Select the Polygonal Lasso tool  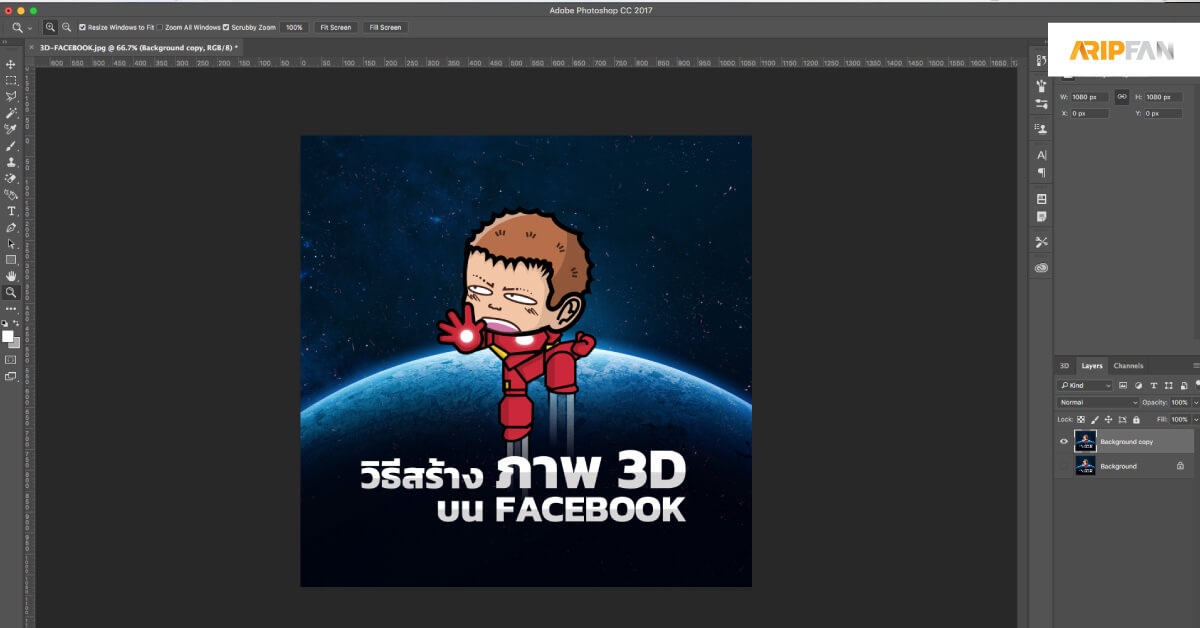[x=11, y=97]
